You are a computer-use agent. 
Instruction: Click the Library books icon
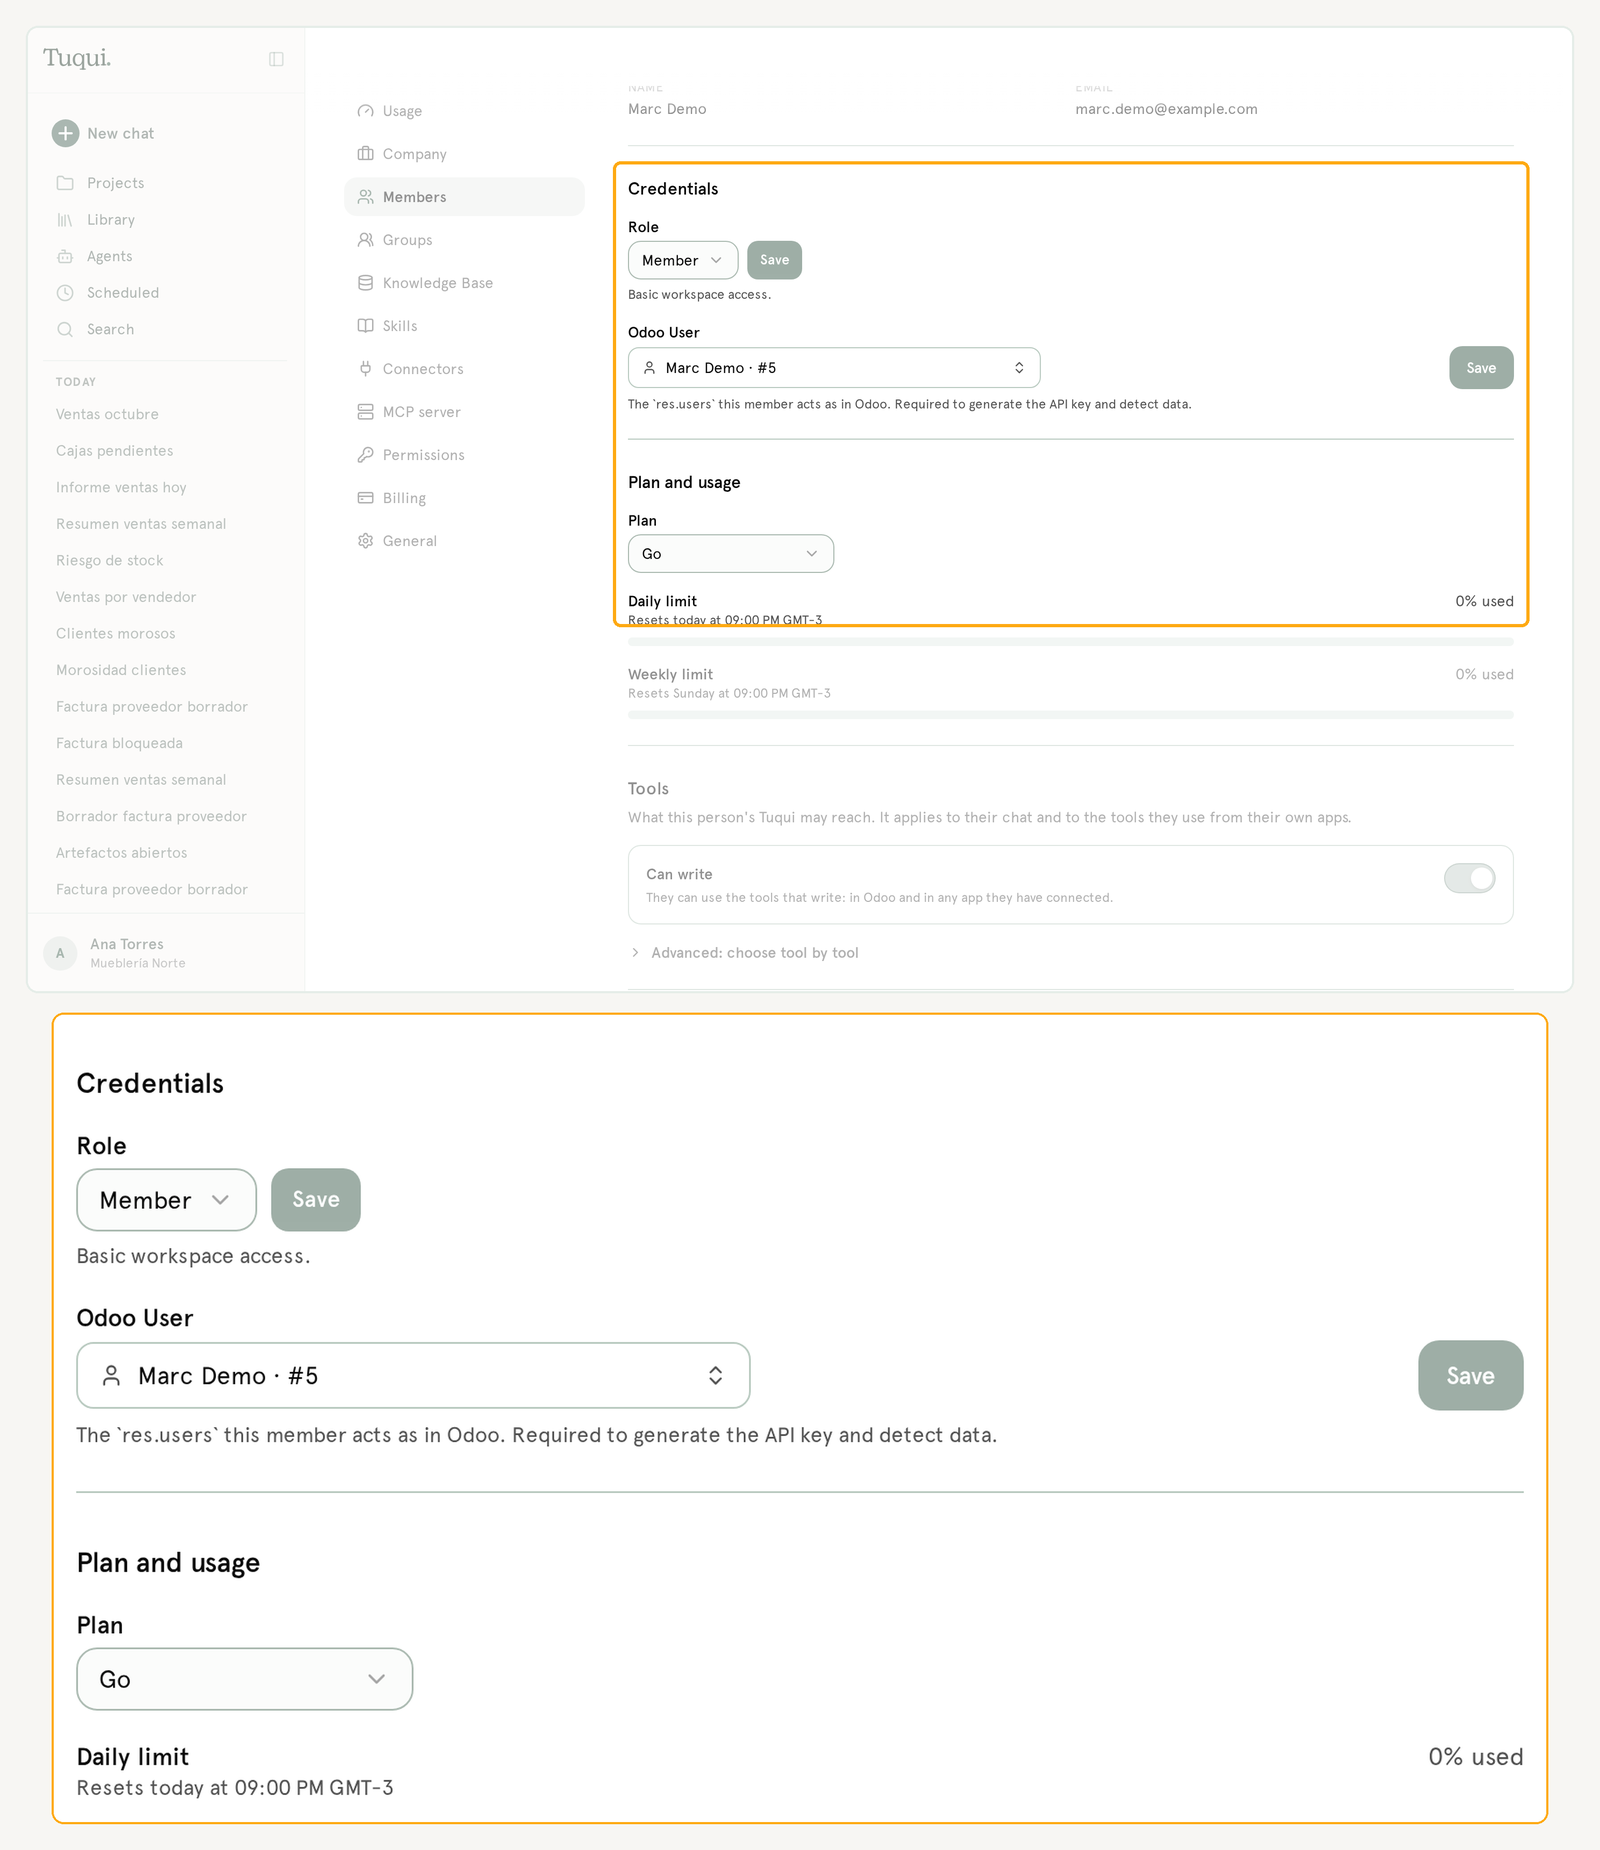tap(65, 220)
